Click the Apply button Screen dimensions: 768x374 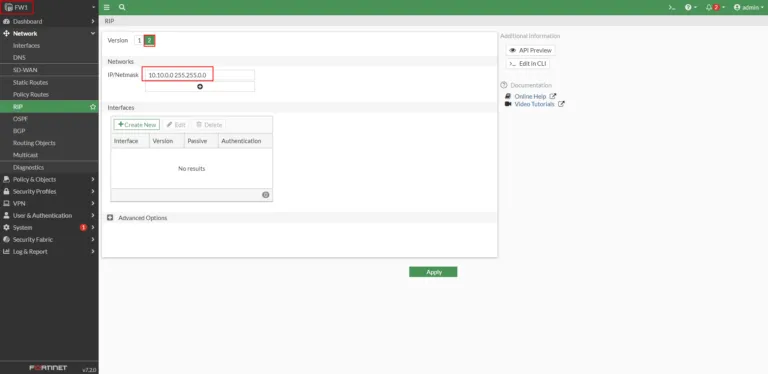pyautogui.click(x=433, y=272)
